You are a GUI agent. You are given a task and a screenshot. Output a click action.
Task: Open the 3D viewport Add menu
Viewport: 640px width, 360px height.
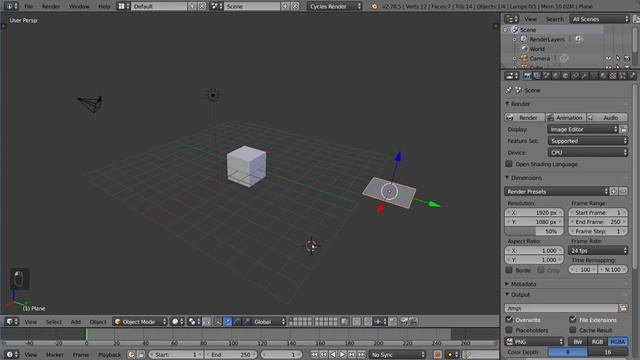pos(76,322)
